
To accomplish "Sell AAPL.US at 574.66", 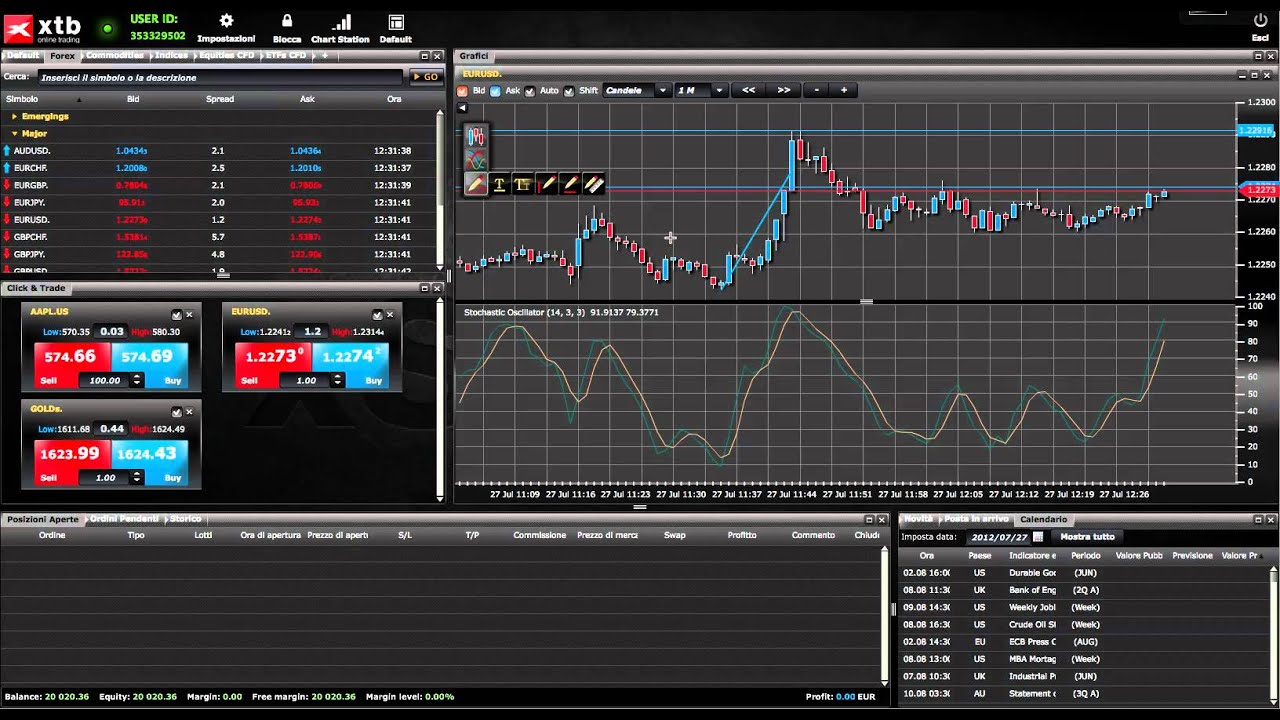I will click(72, 365).
